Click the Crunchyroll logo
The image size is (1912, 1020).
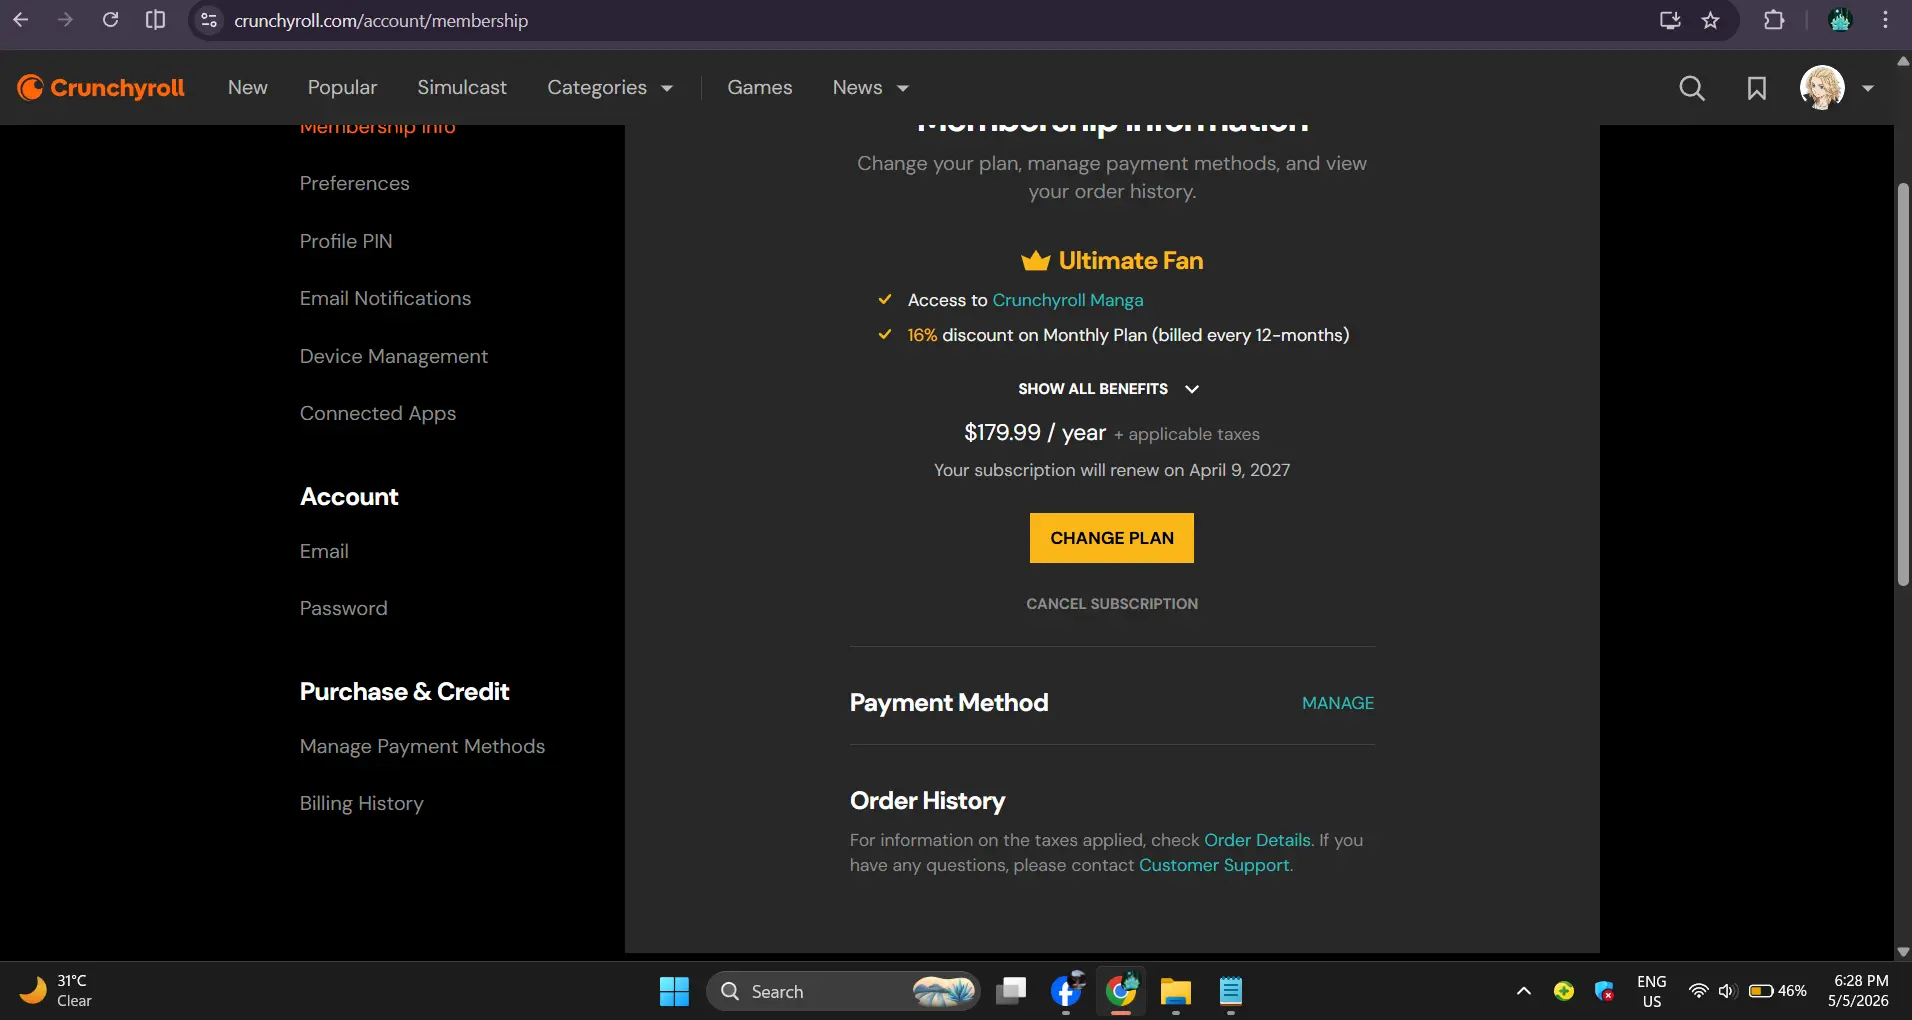tap(101, 88)
